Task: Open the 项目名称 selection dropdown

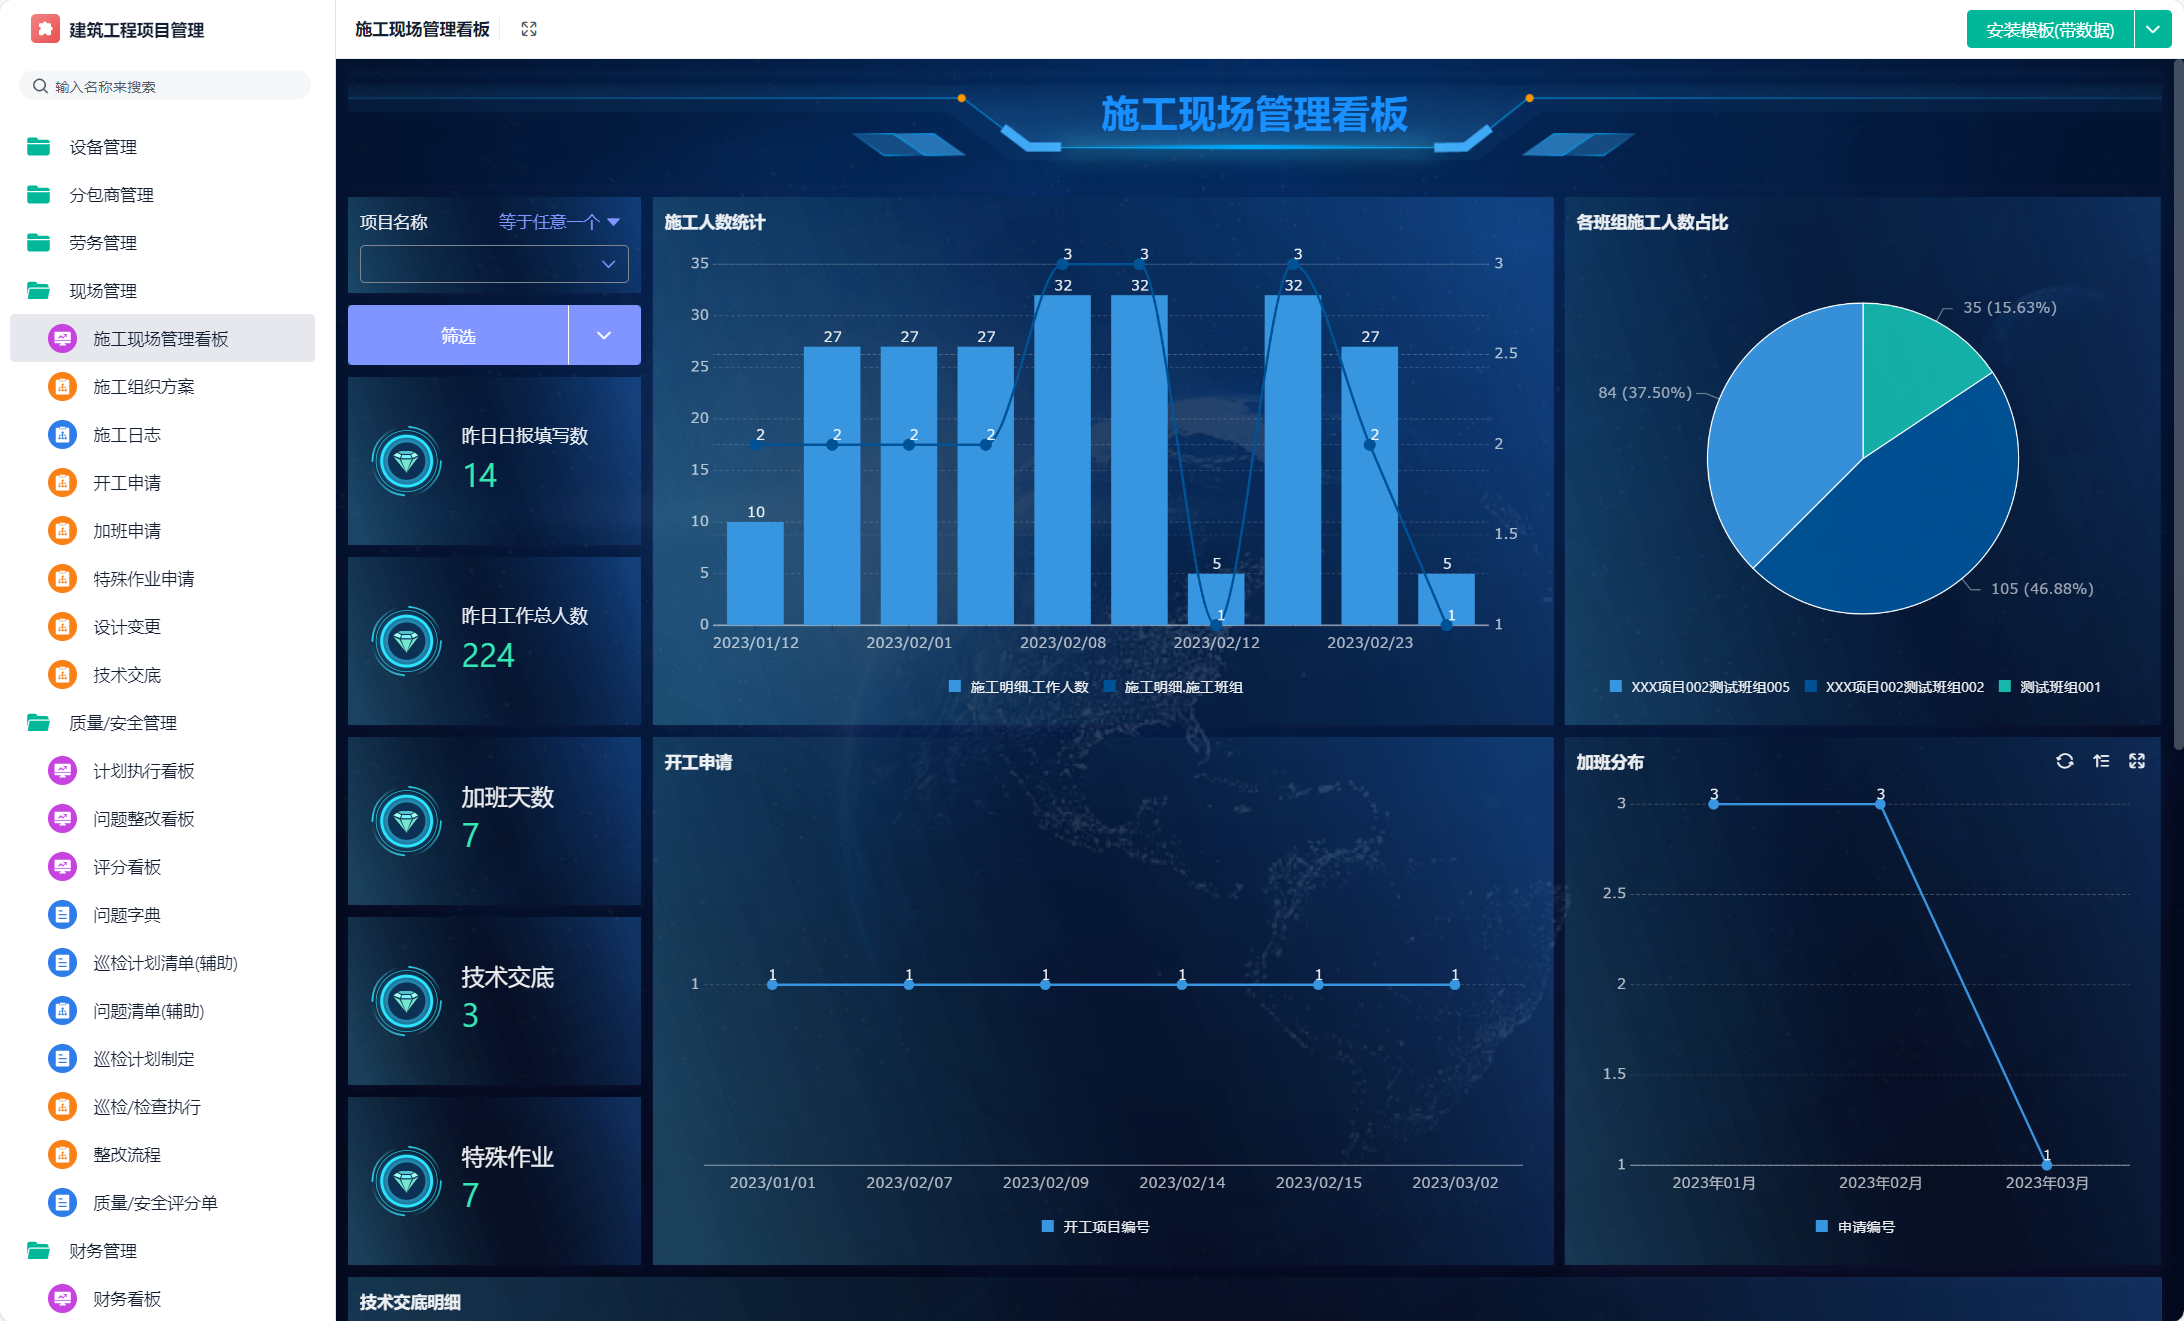Action: [x=494, y=264]
